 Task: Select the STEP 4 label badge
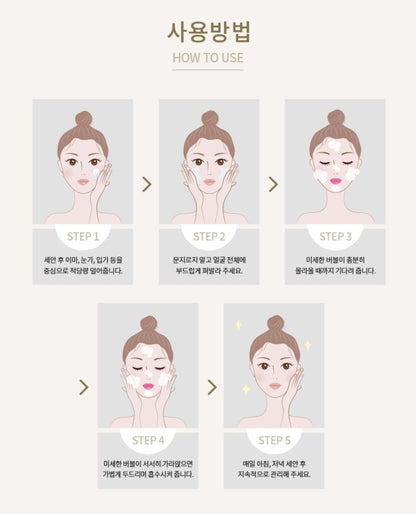148,440
